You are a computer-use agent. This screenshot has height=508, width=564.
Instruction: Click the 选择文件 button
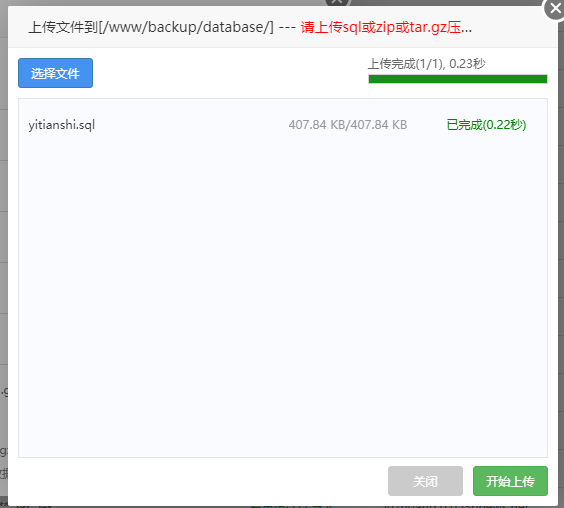[55, 73]
